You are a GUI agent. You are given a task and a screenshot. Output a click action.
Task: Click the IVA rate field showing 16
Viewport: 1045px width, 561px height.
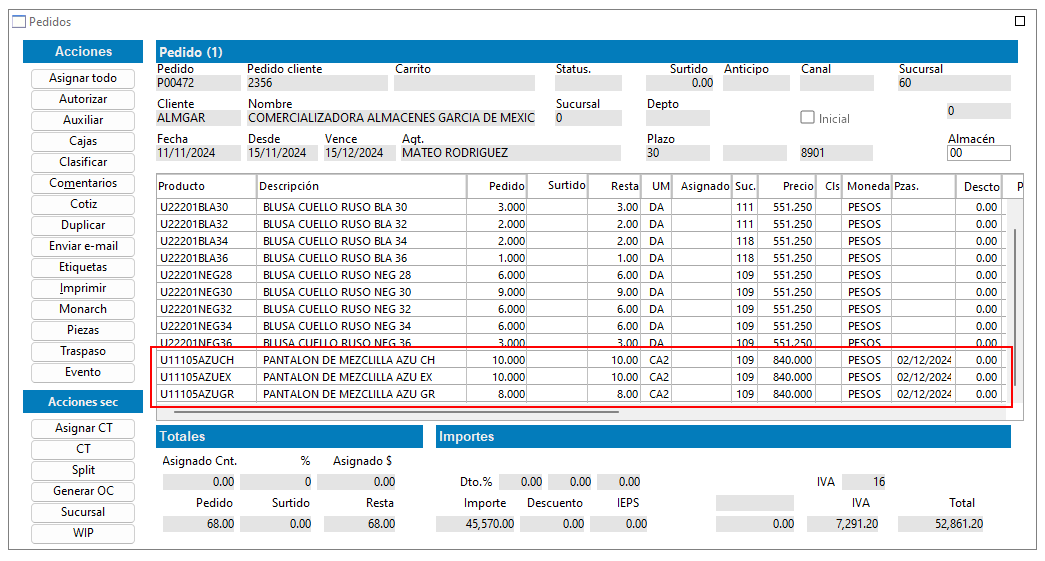tap(864, 482)
